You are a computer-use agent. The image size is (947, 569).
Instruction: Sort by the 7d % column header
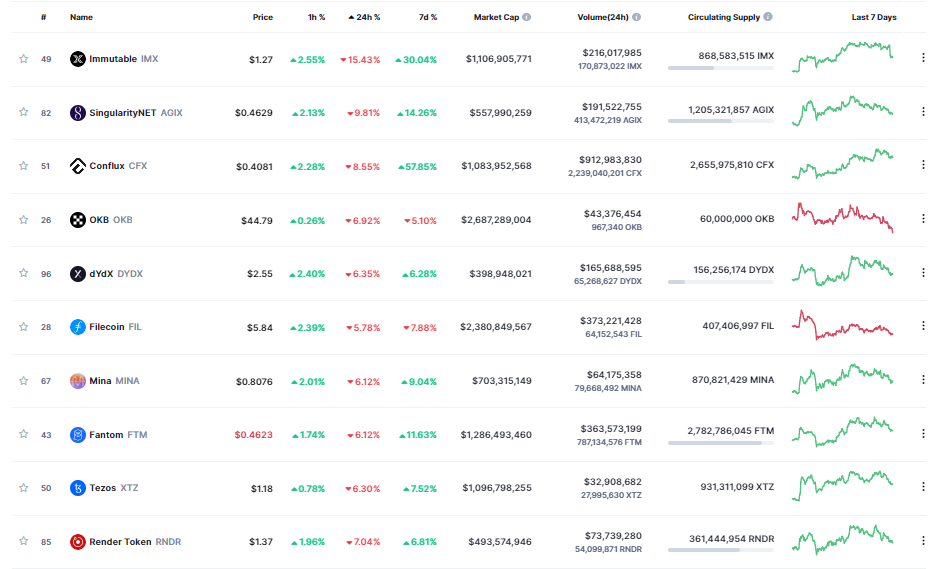[x=428, y=17]
